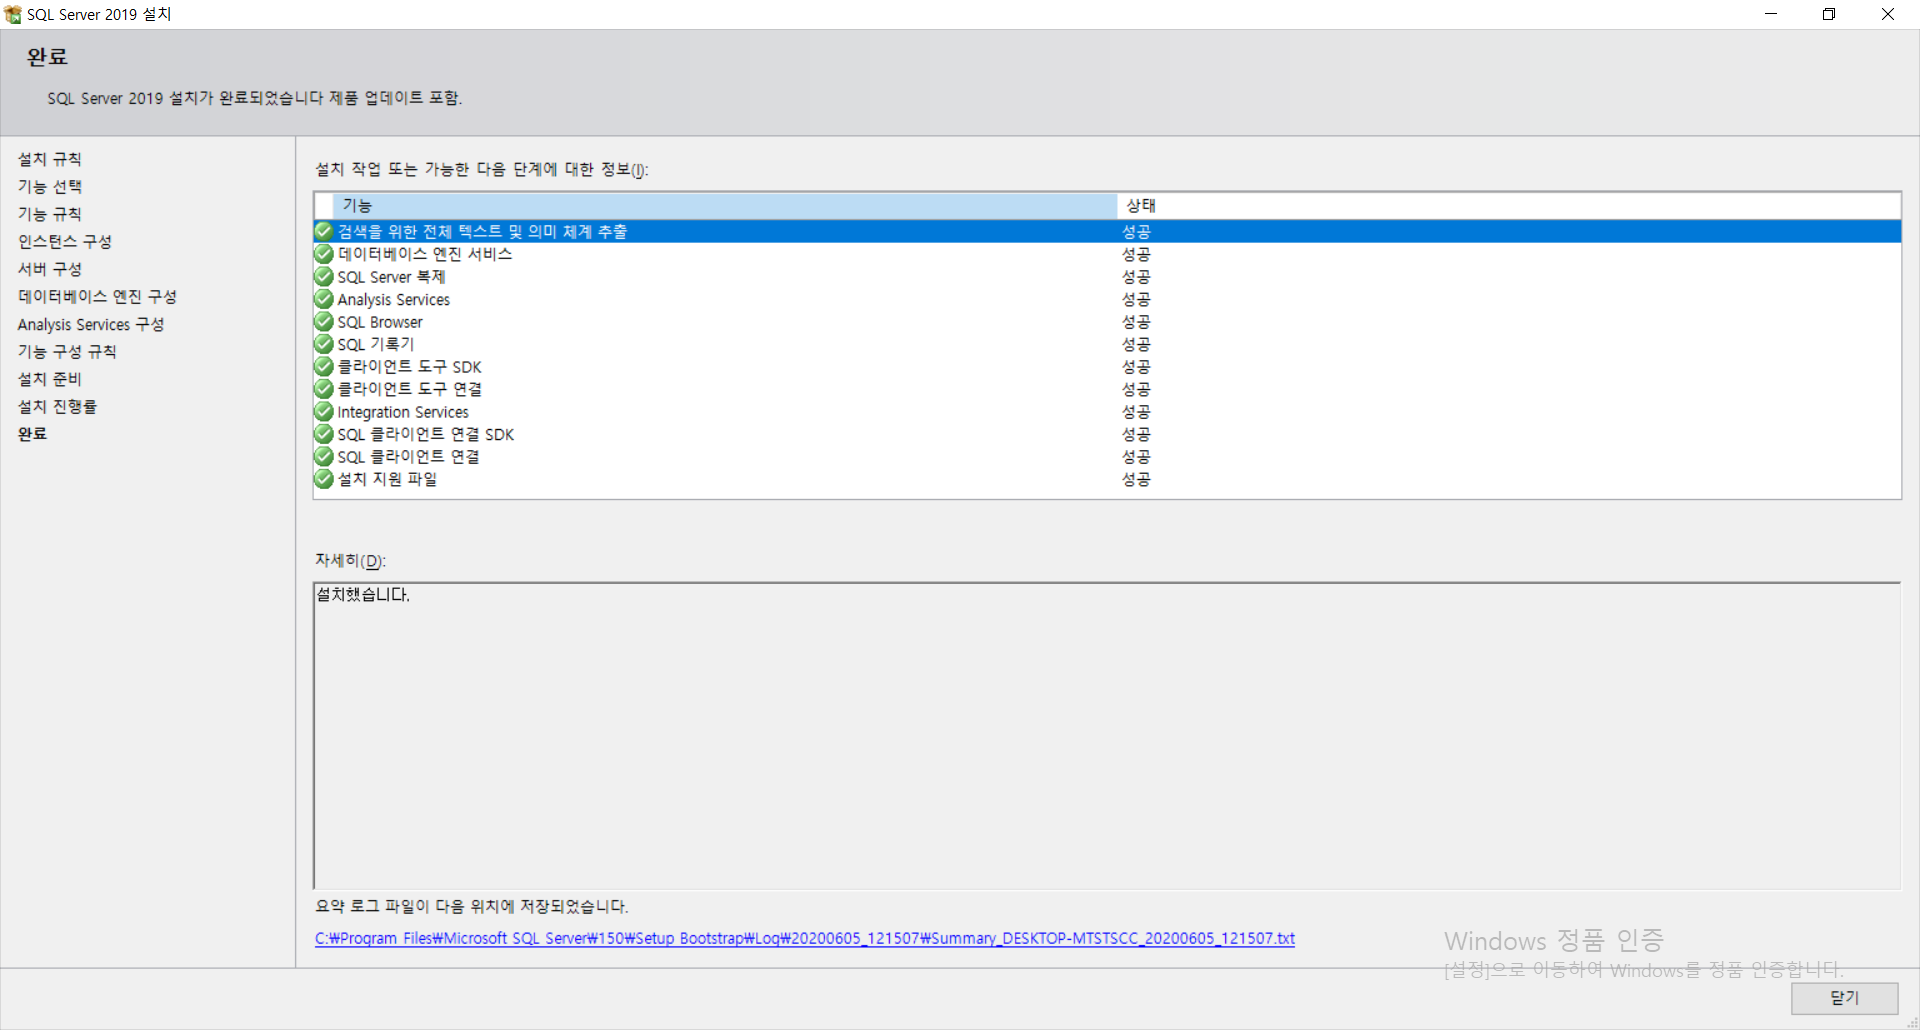Click the SQL Server setup icon in title bar
The width and height of the screenshot is (1920, 1030).
[x=12, y=14]
